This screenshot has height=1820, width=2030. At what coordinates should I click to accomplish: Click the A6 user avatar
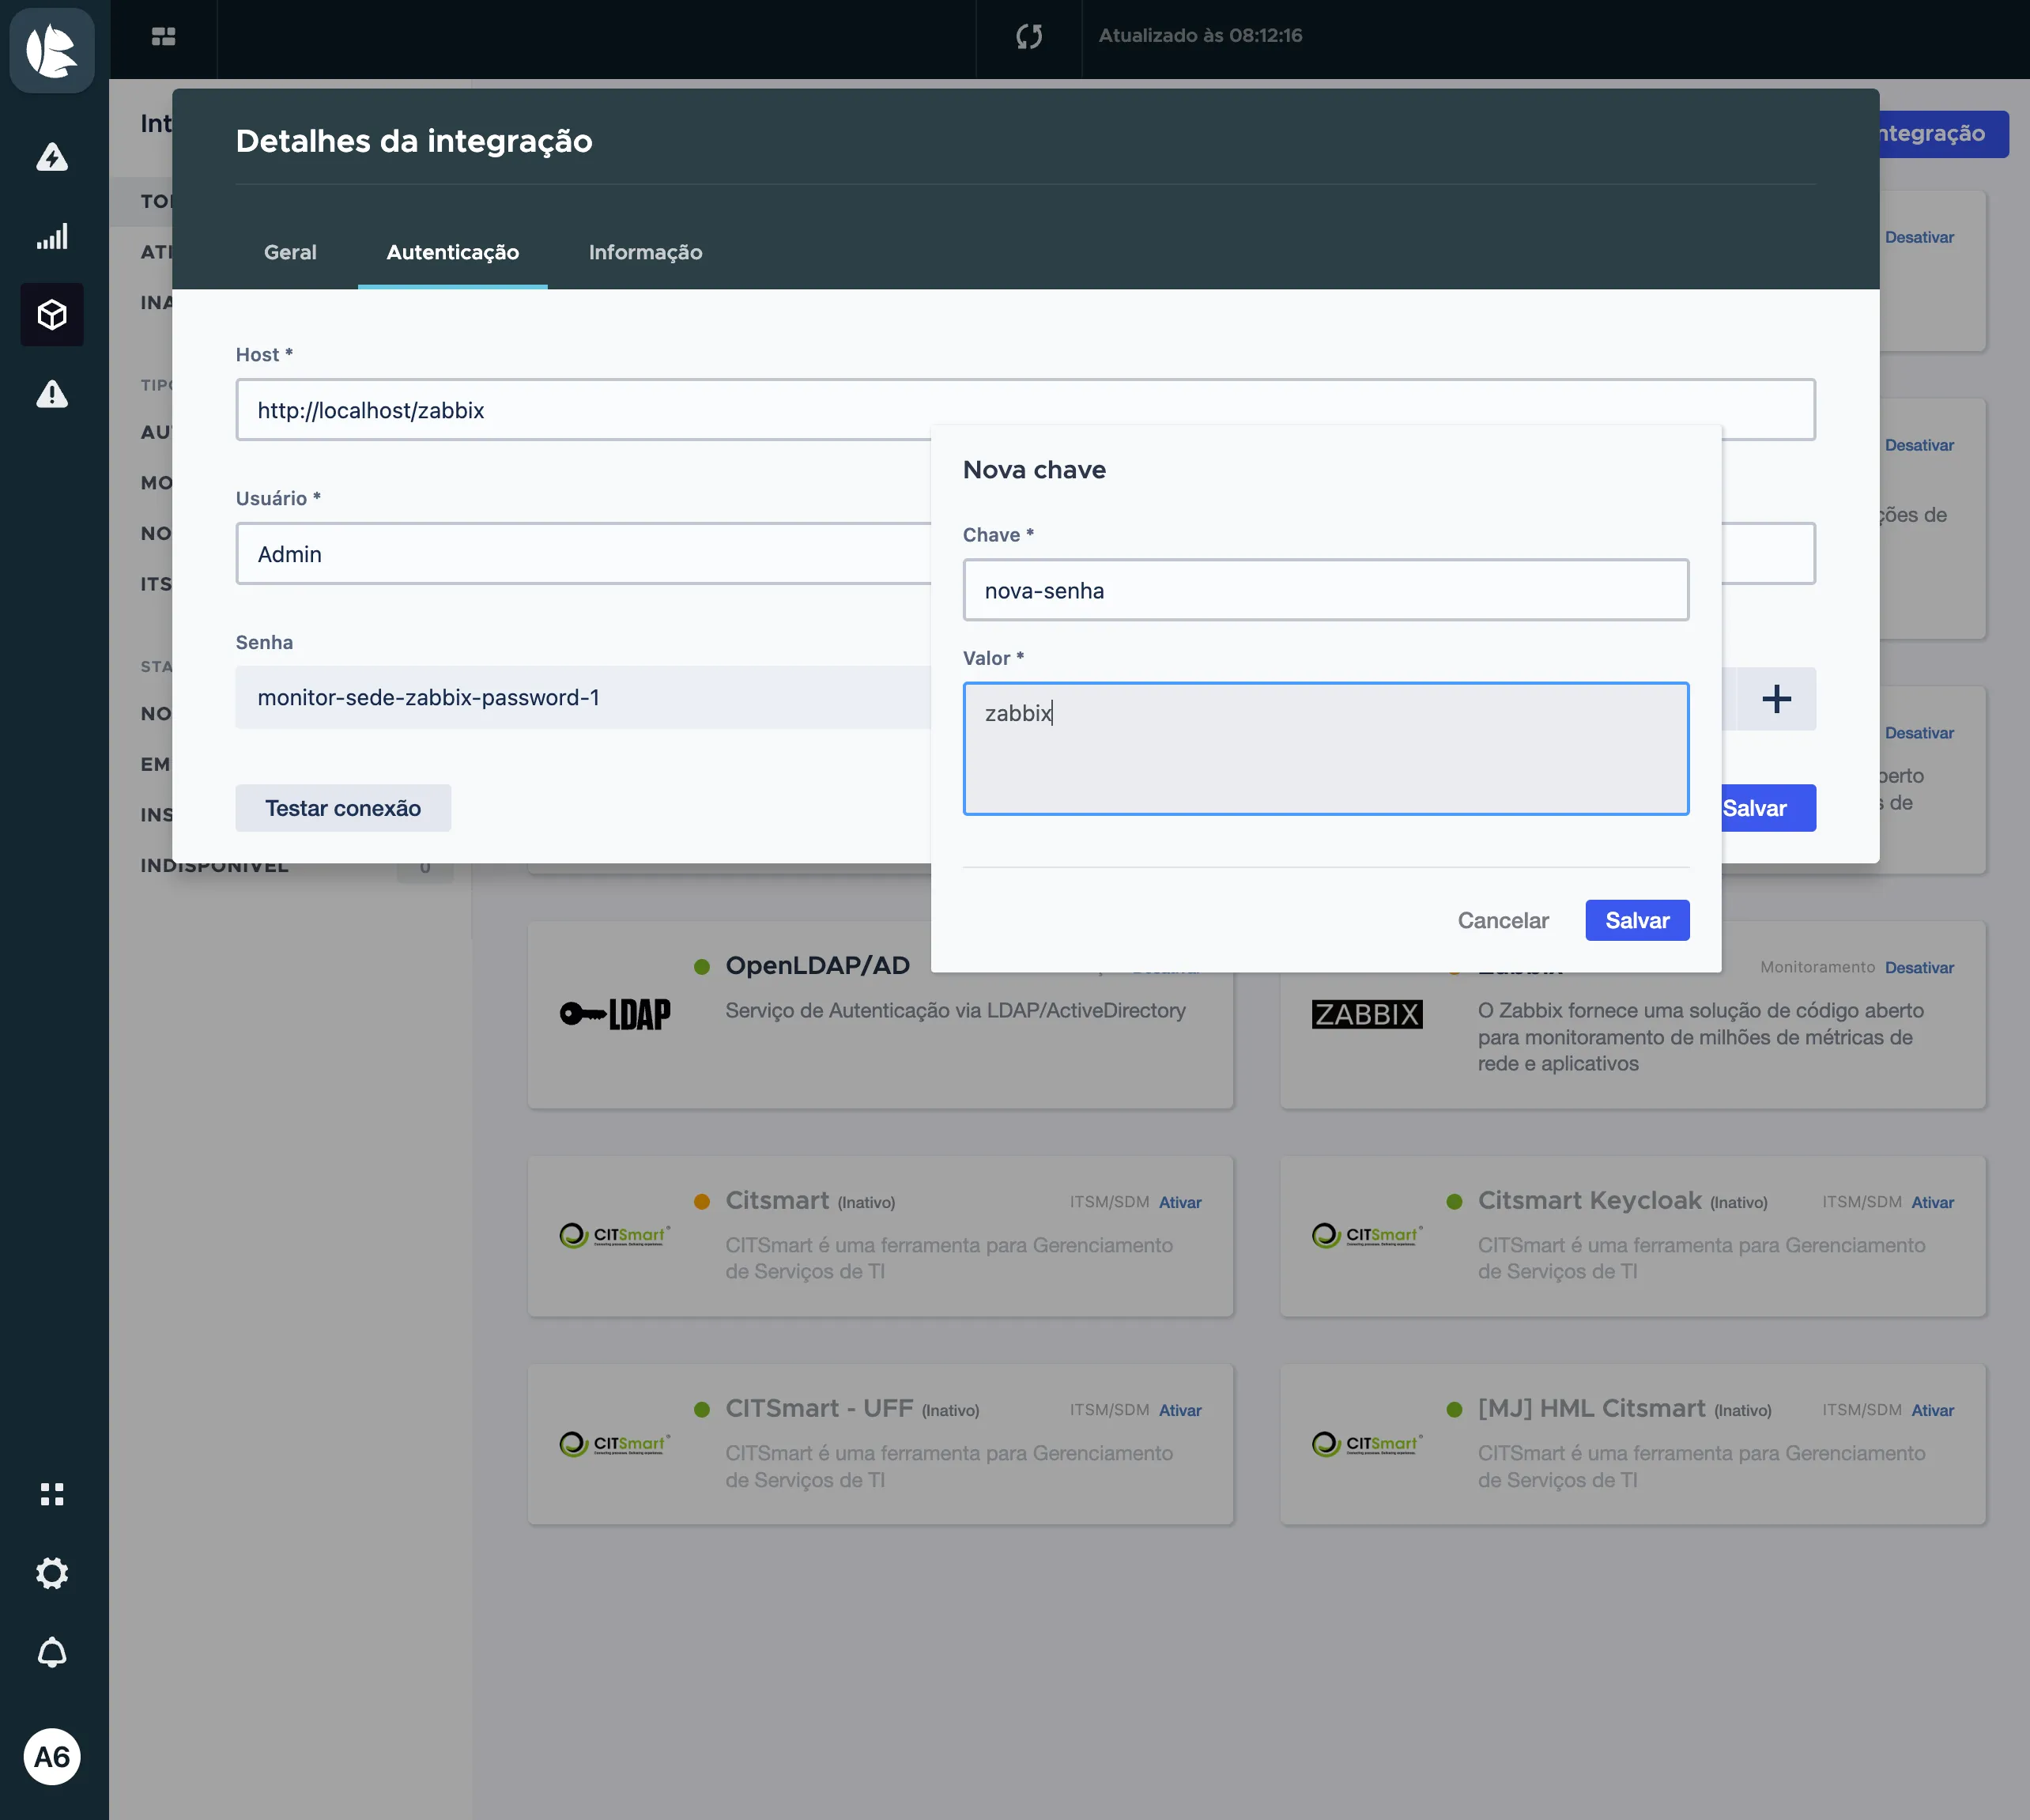point(52,1757)
